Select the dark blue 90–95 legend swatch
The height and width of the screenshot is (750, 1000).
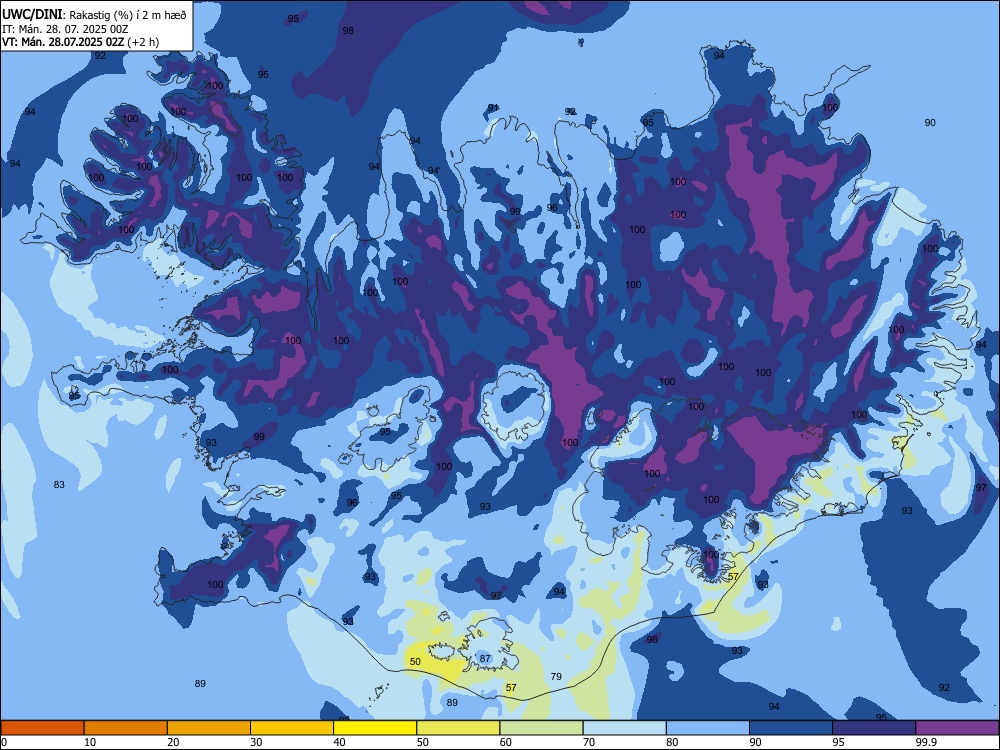point(791,728)
